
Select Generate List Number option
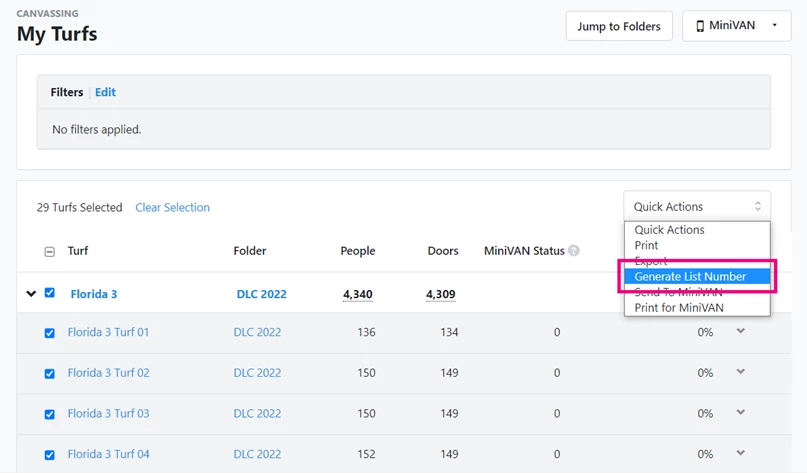point(697,276)
